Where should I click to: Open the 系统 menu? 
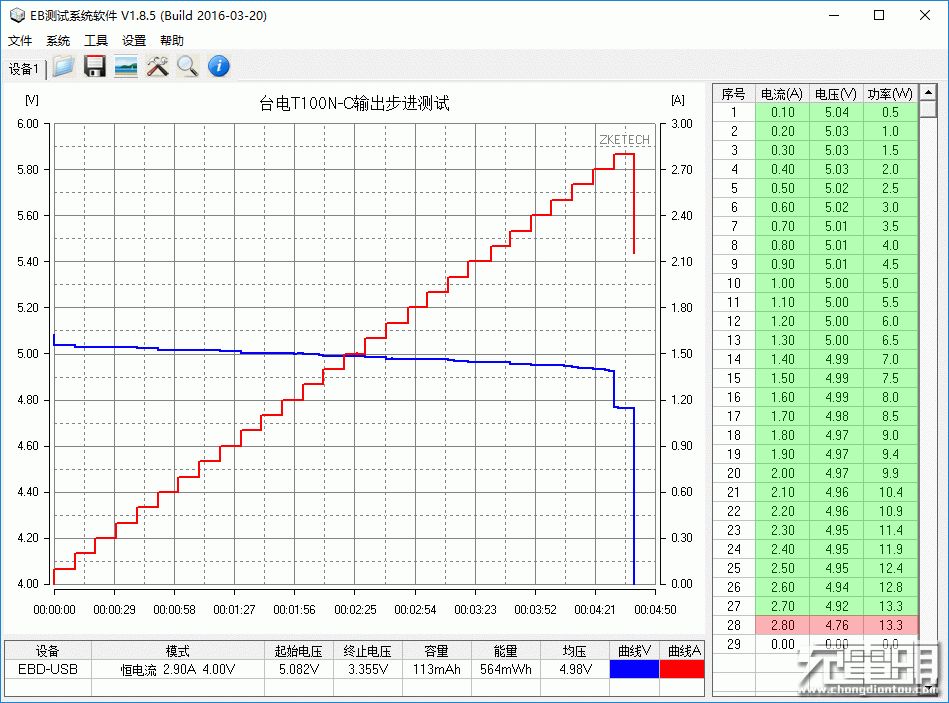(x=58, y=41)
